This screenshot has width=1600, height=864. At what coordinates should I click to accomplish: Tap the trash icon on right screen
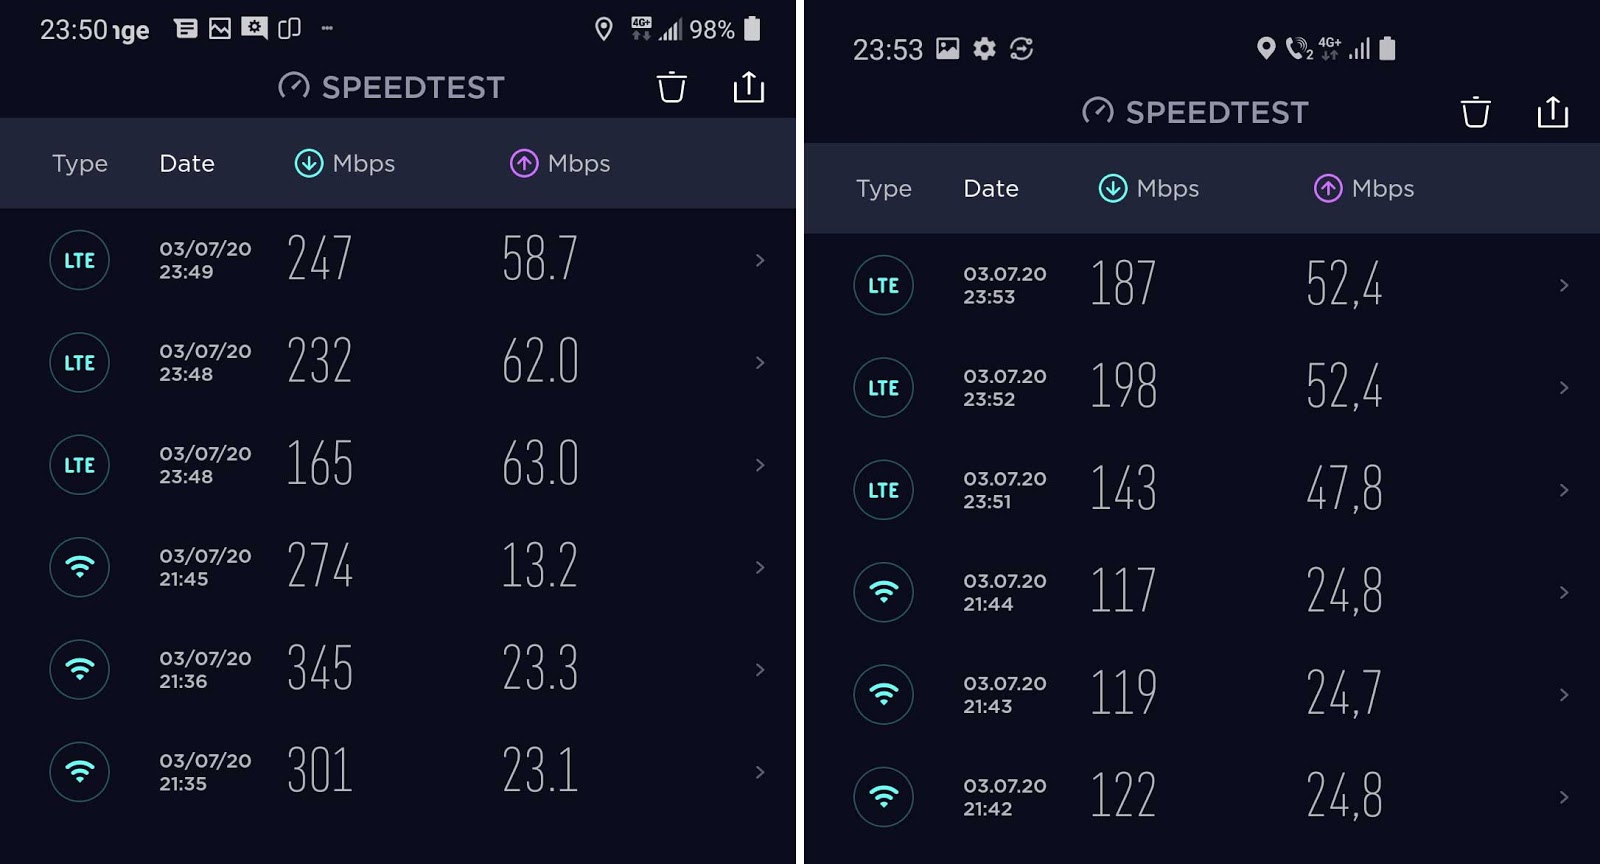tap(1475, 112)
